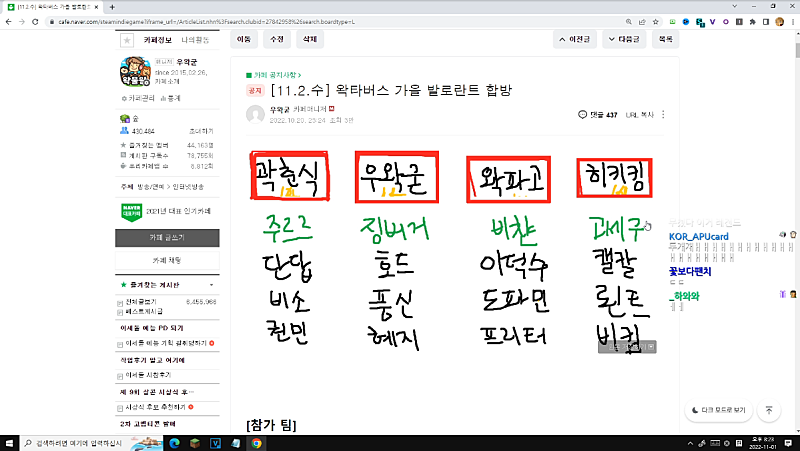Open Chrome three-dot menu
The image size is (800, 451).
(793, 22)
